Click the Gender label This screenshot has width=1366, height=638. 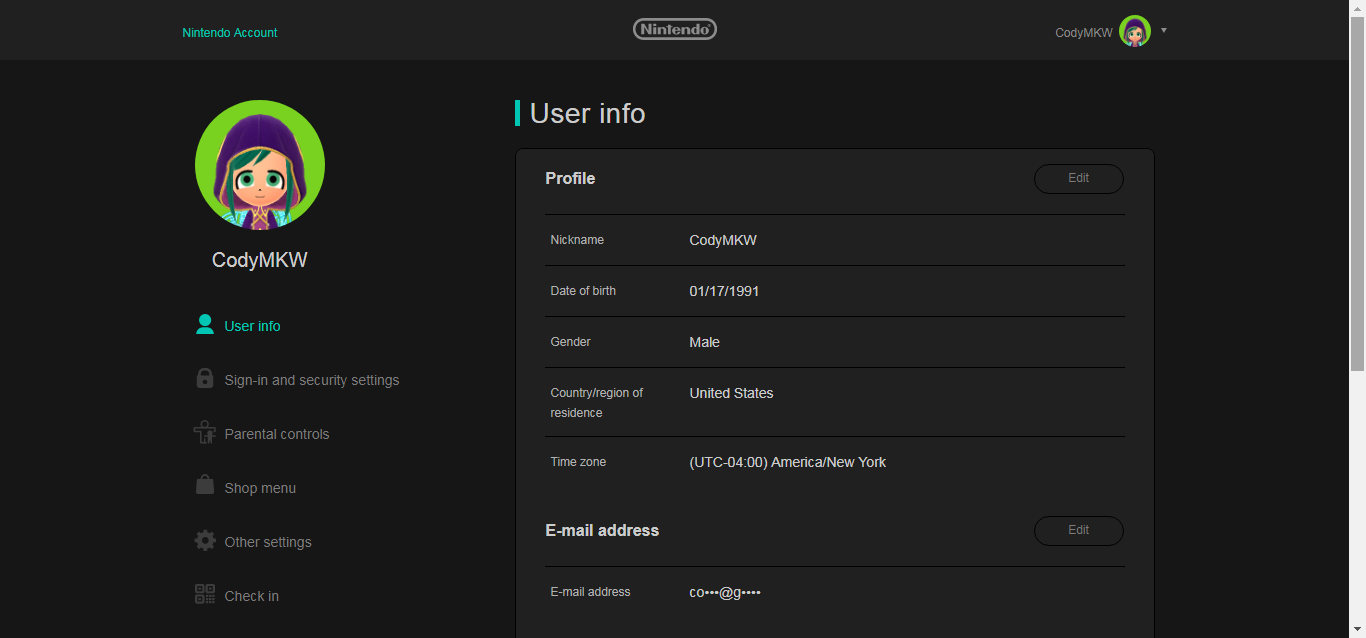pyautogui.click(x=570, y=342)
